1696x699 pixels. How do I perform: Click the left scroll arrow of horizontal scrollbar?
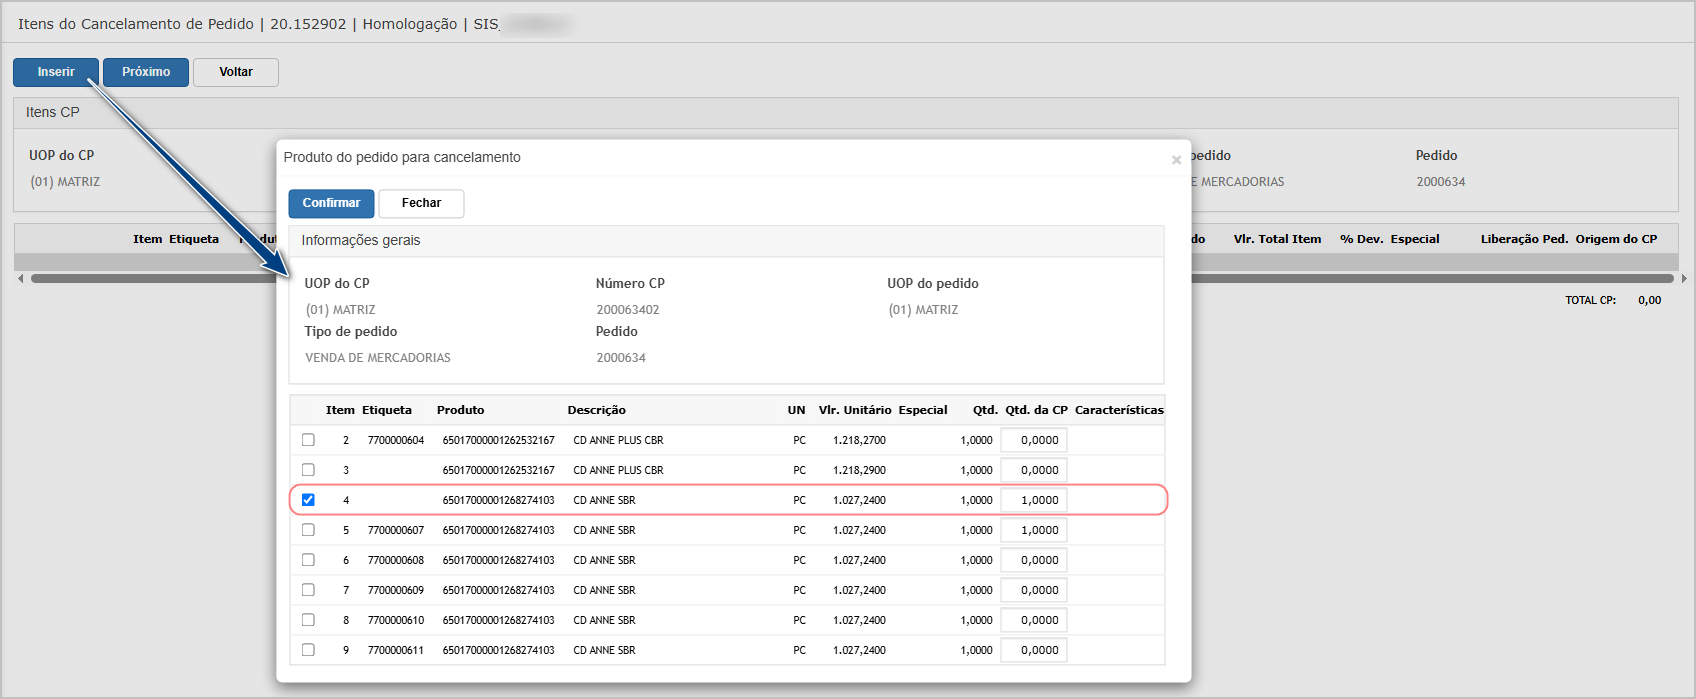click(21, 279)
